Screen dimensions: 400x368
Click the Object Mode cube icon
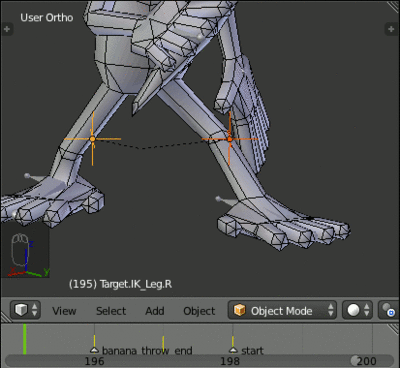pos(239,310)
